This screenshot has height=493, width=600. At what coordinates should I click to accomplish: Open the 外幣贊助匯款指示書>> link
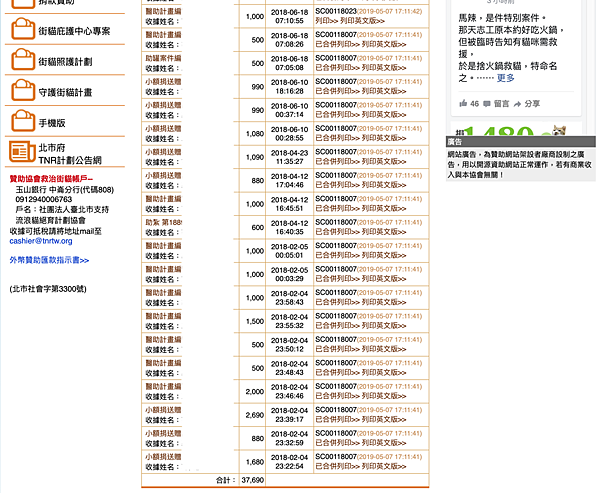[49, 260]
